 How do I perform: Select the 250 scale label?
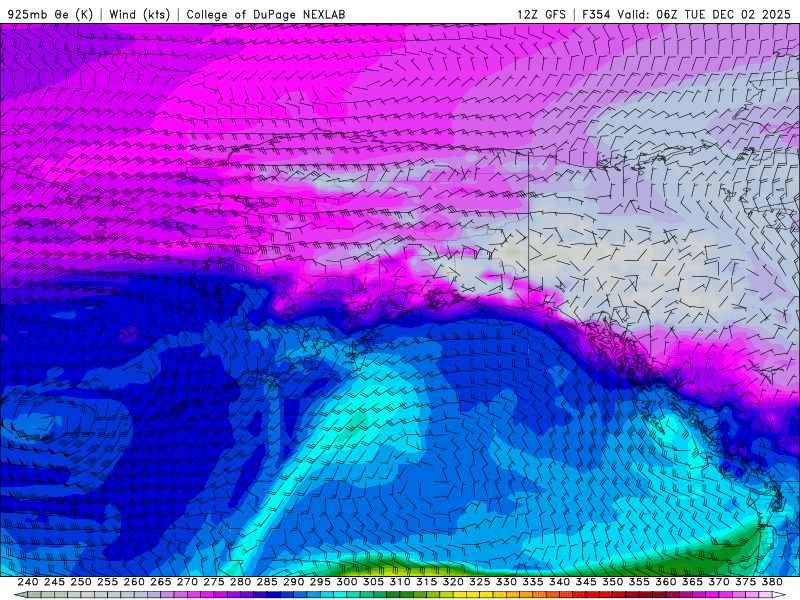[x=81, y=582]
